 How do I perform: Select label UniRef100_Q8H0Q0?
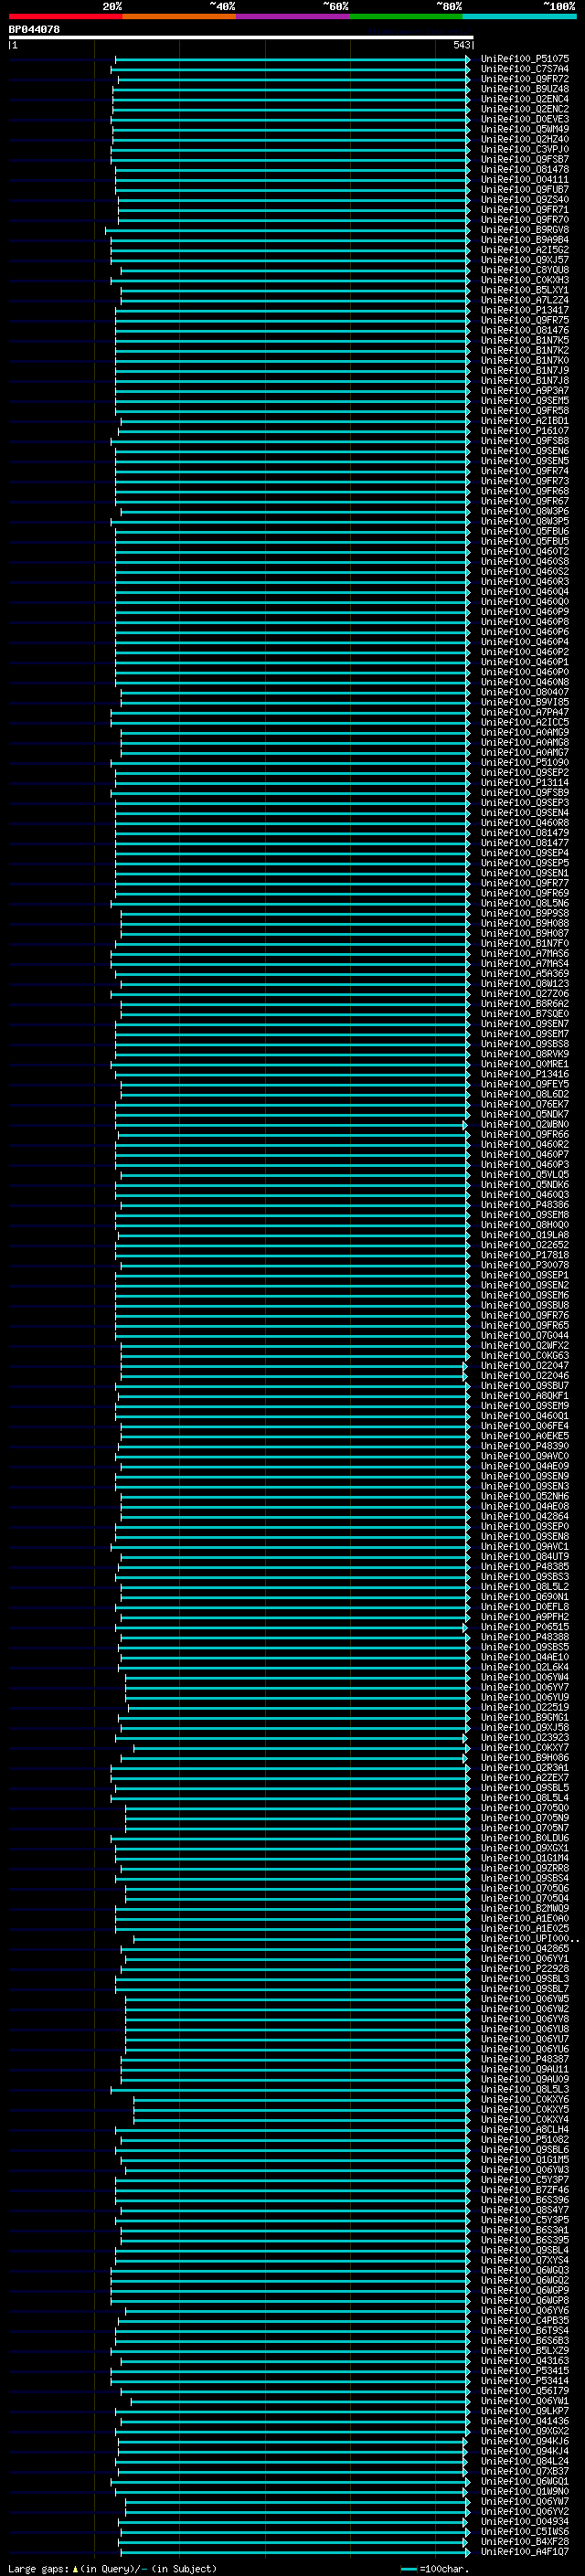click(x=524, y=1225)
